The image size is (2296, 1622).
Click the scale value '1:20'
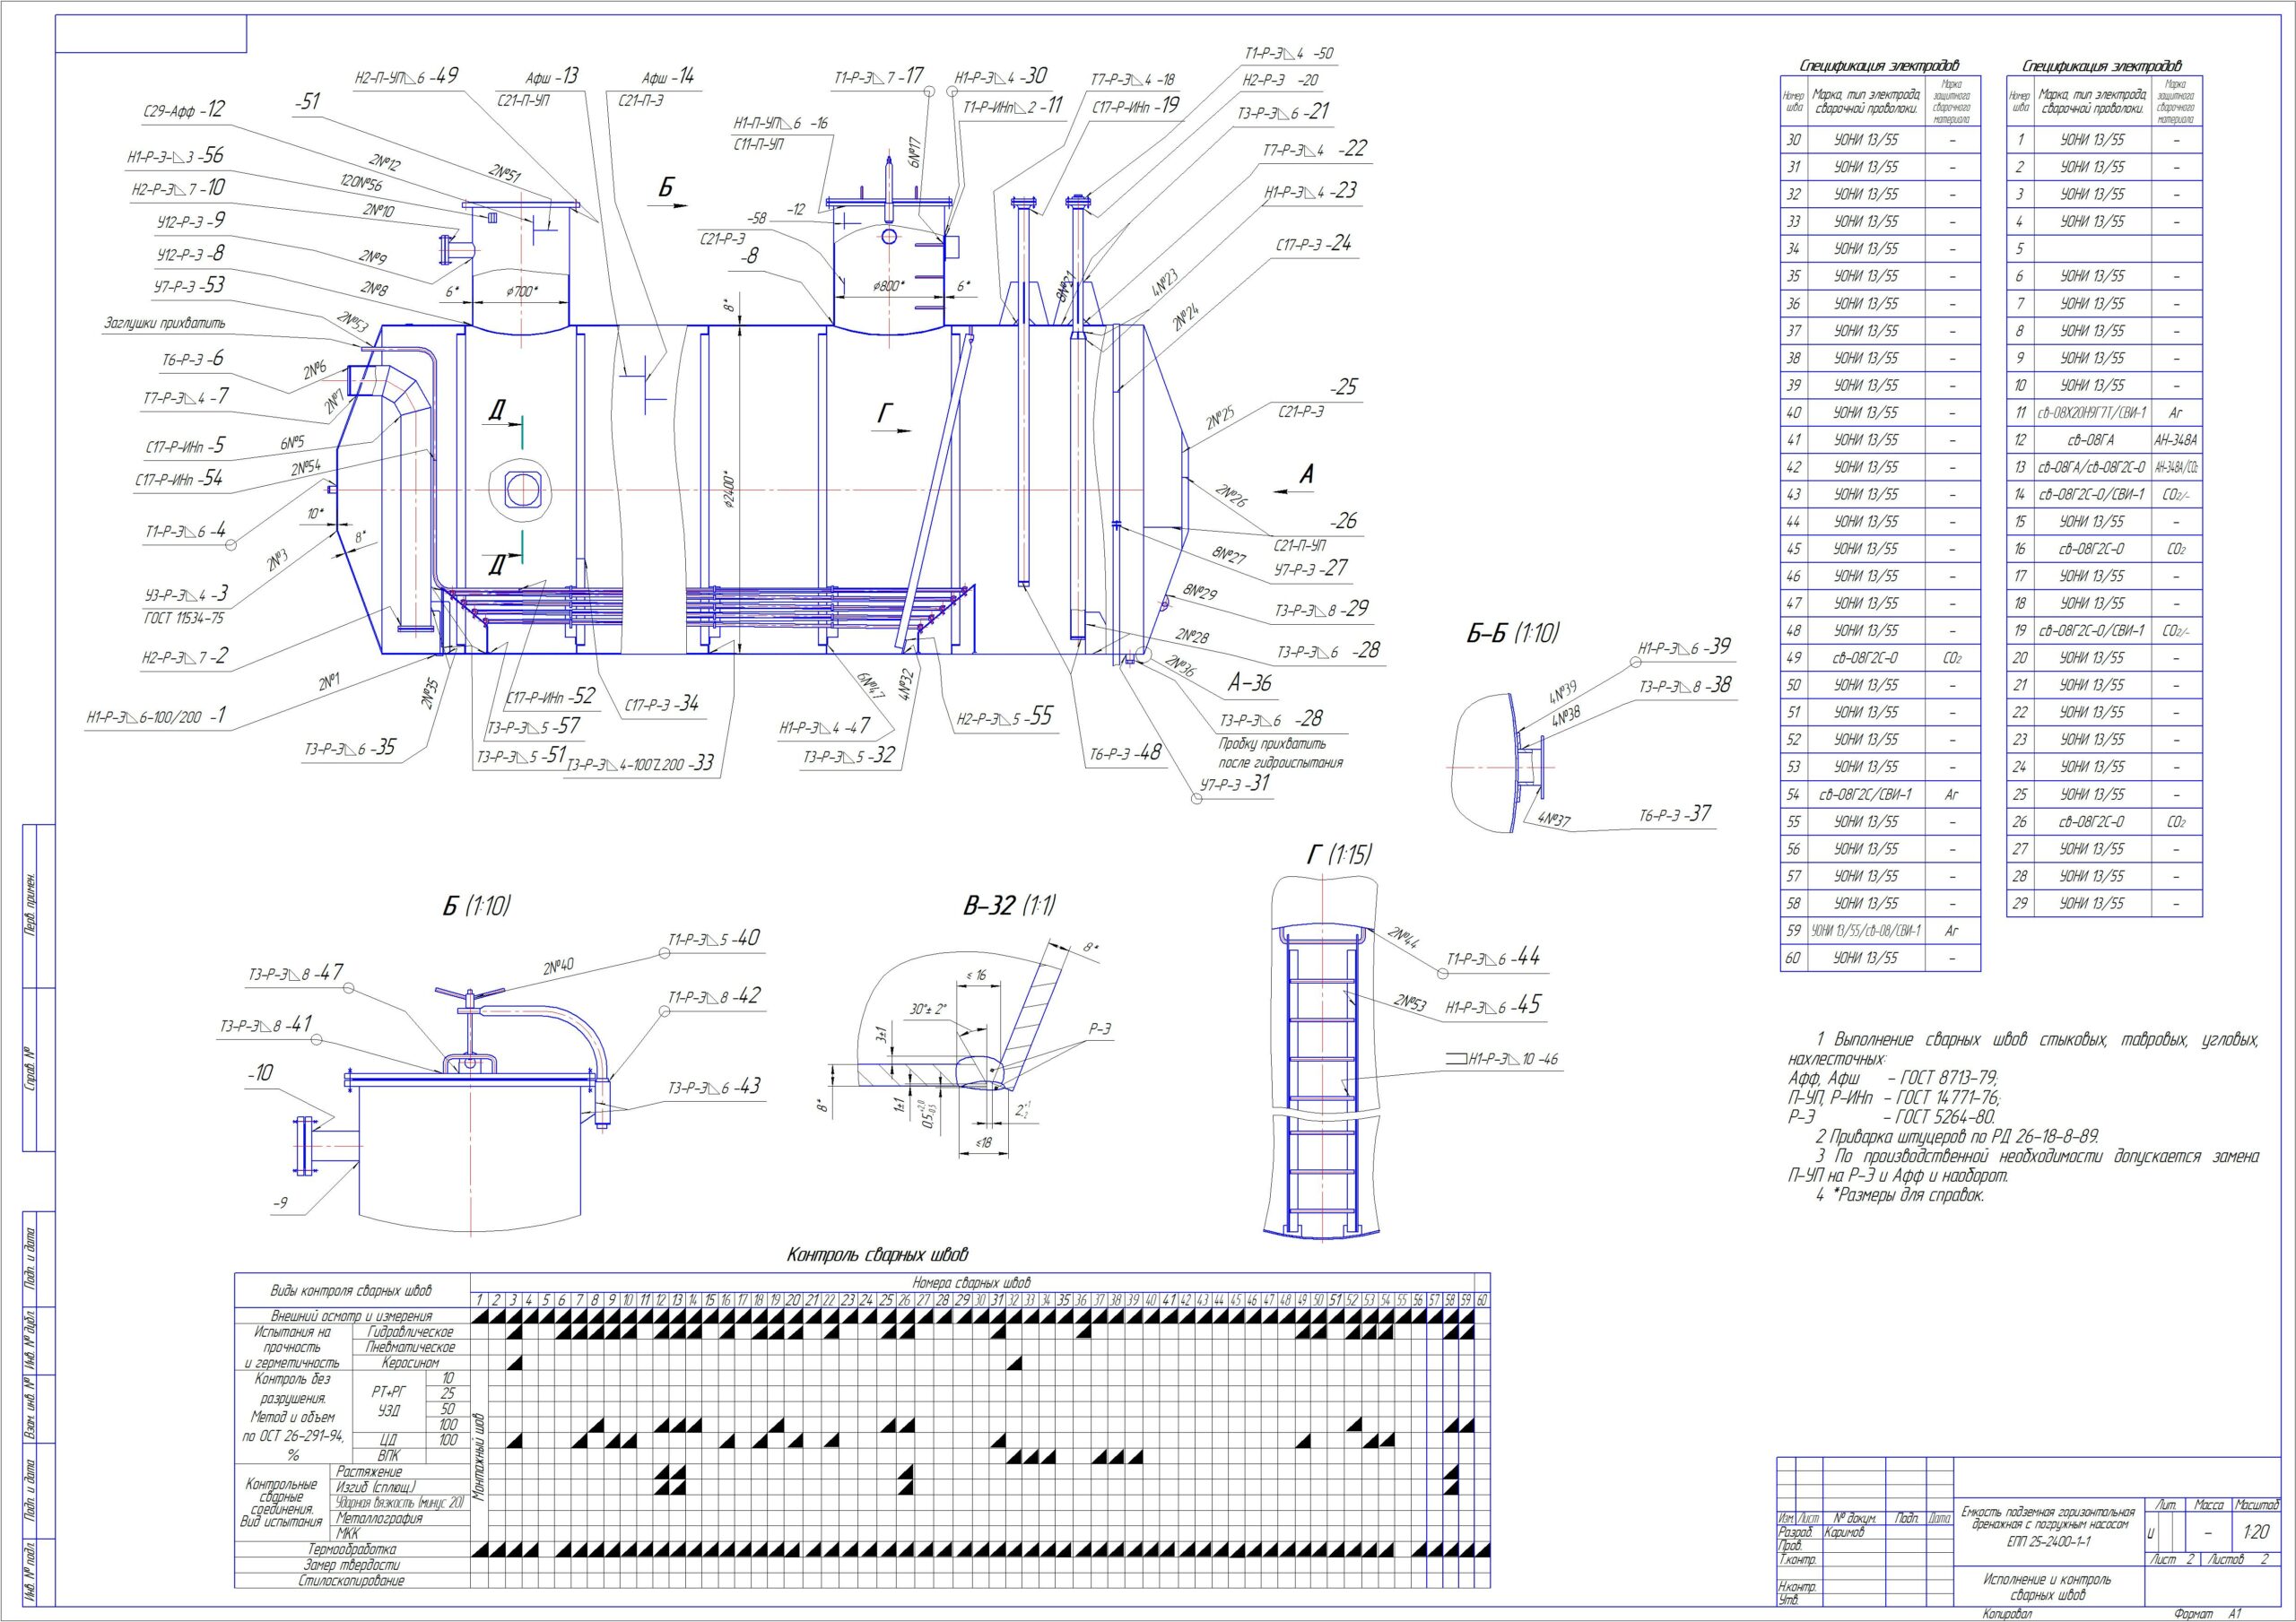(x=2256, y=1532)
